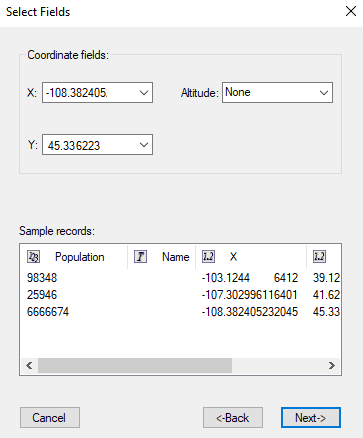Select the population value 98348

click(42, 278)
